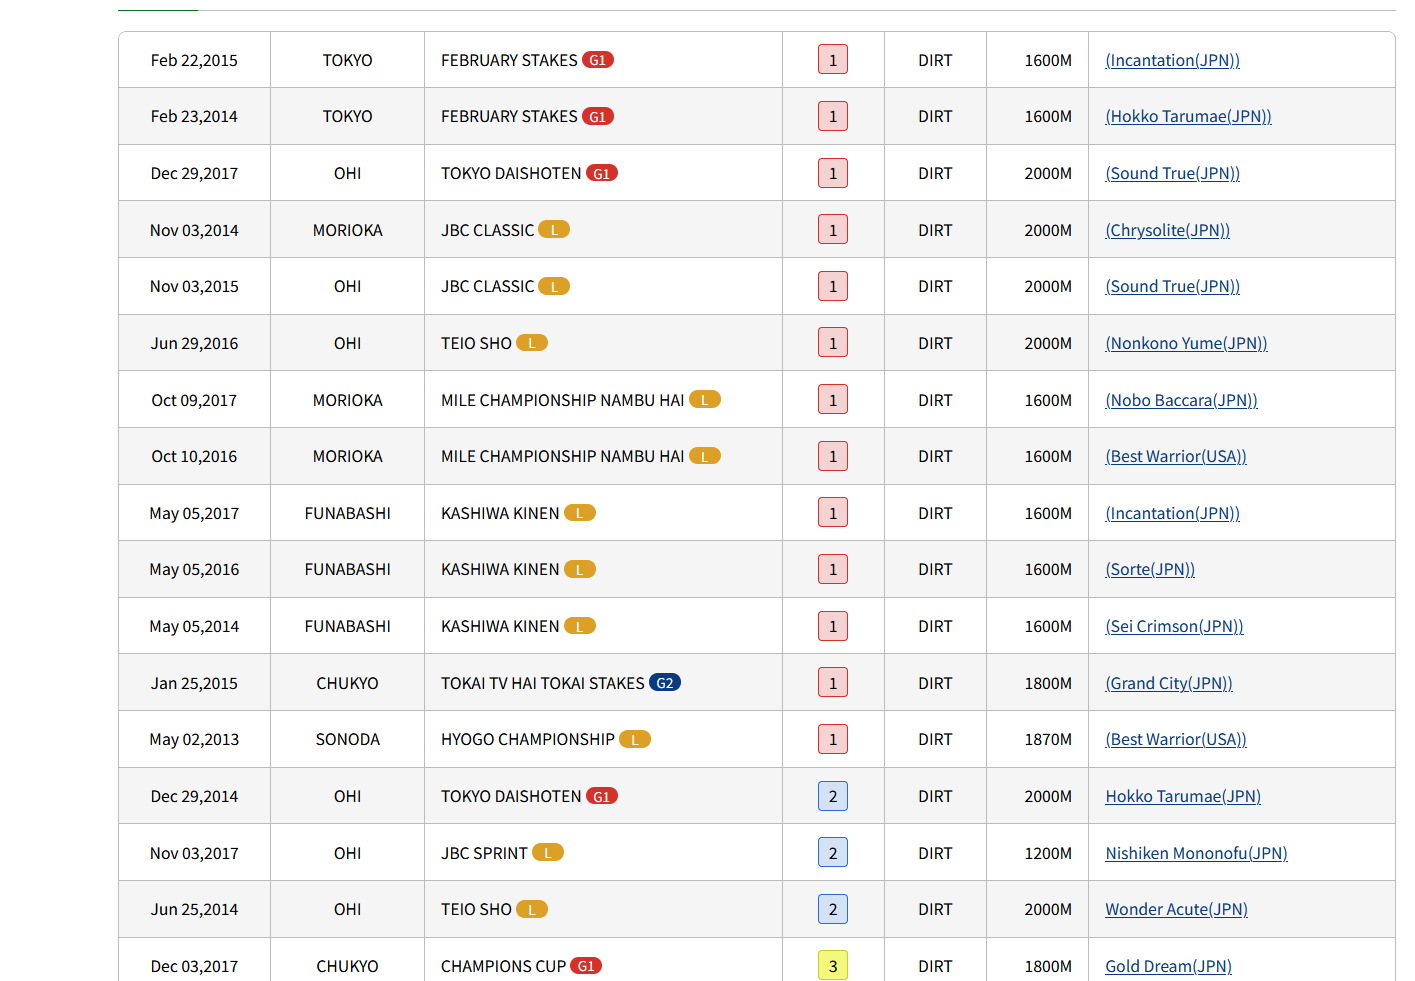Select FUNABASHI in May 05,2016 row
1415x981 pixels.
(x=348, y=570)
